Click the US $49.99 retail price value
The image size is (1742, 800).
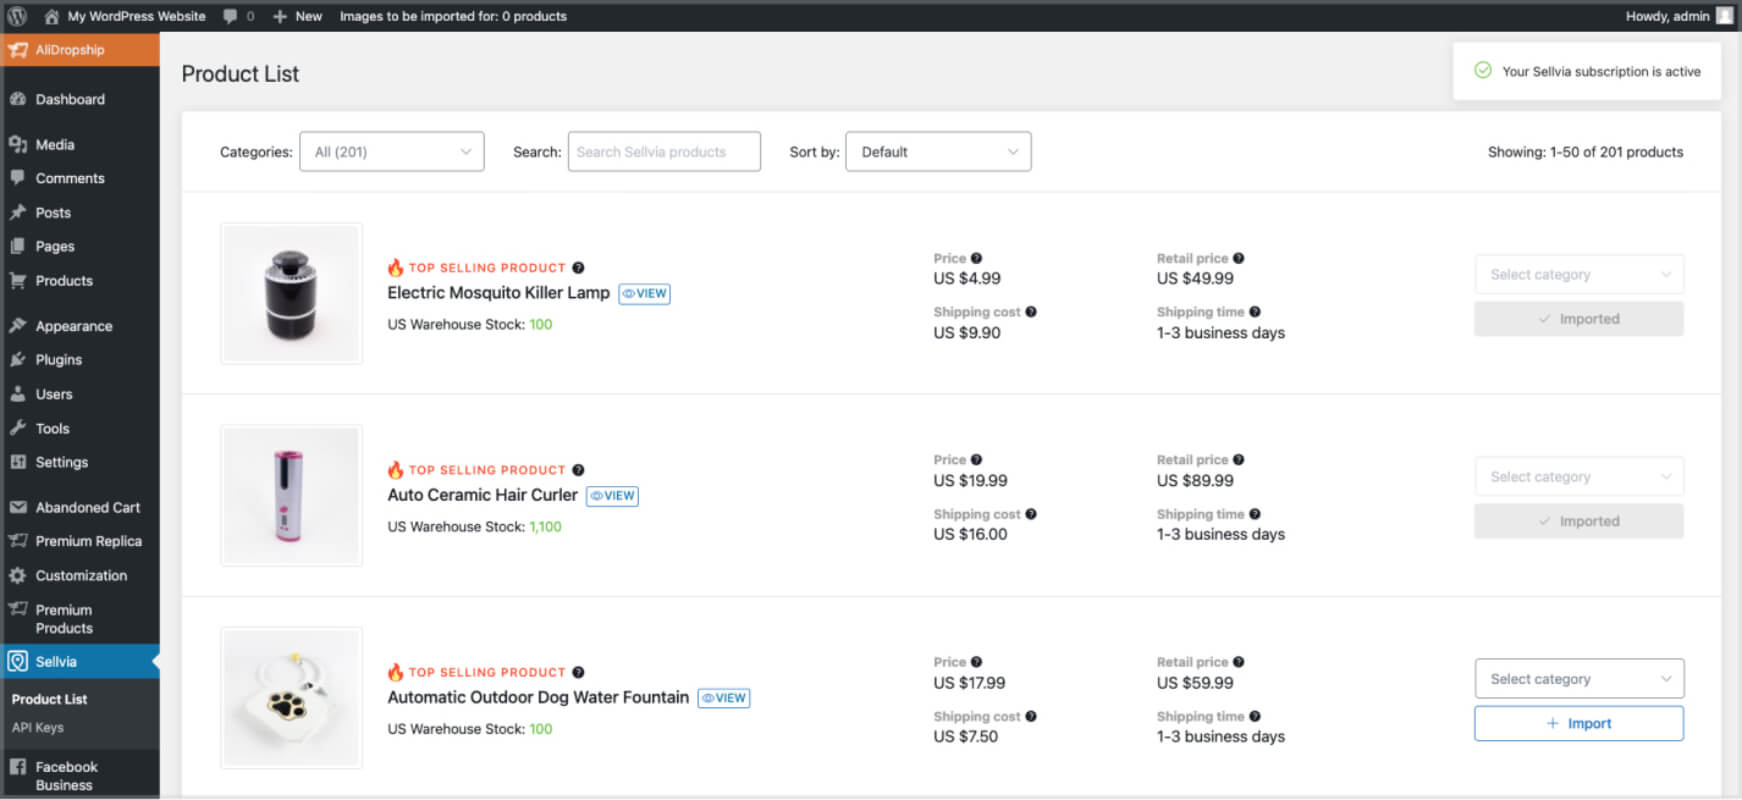[x=1195, y=279]
